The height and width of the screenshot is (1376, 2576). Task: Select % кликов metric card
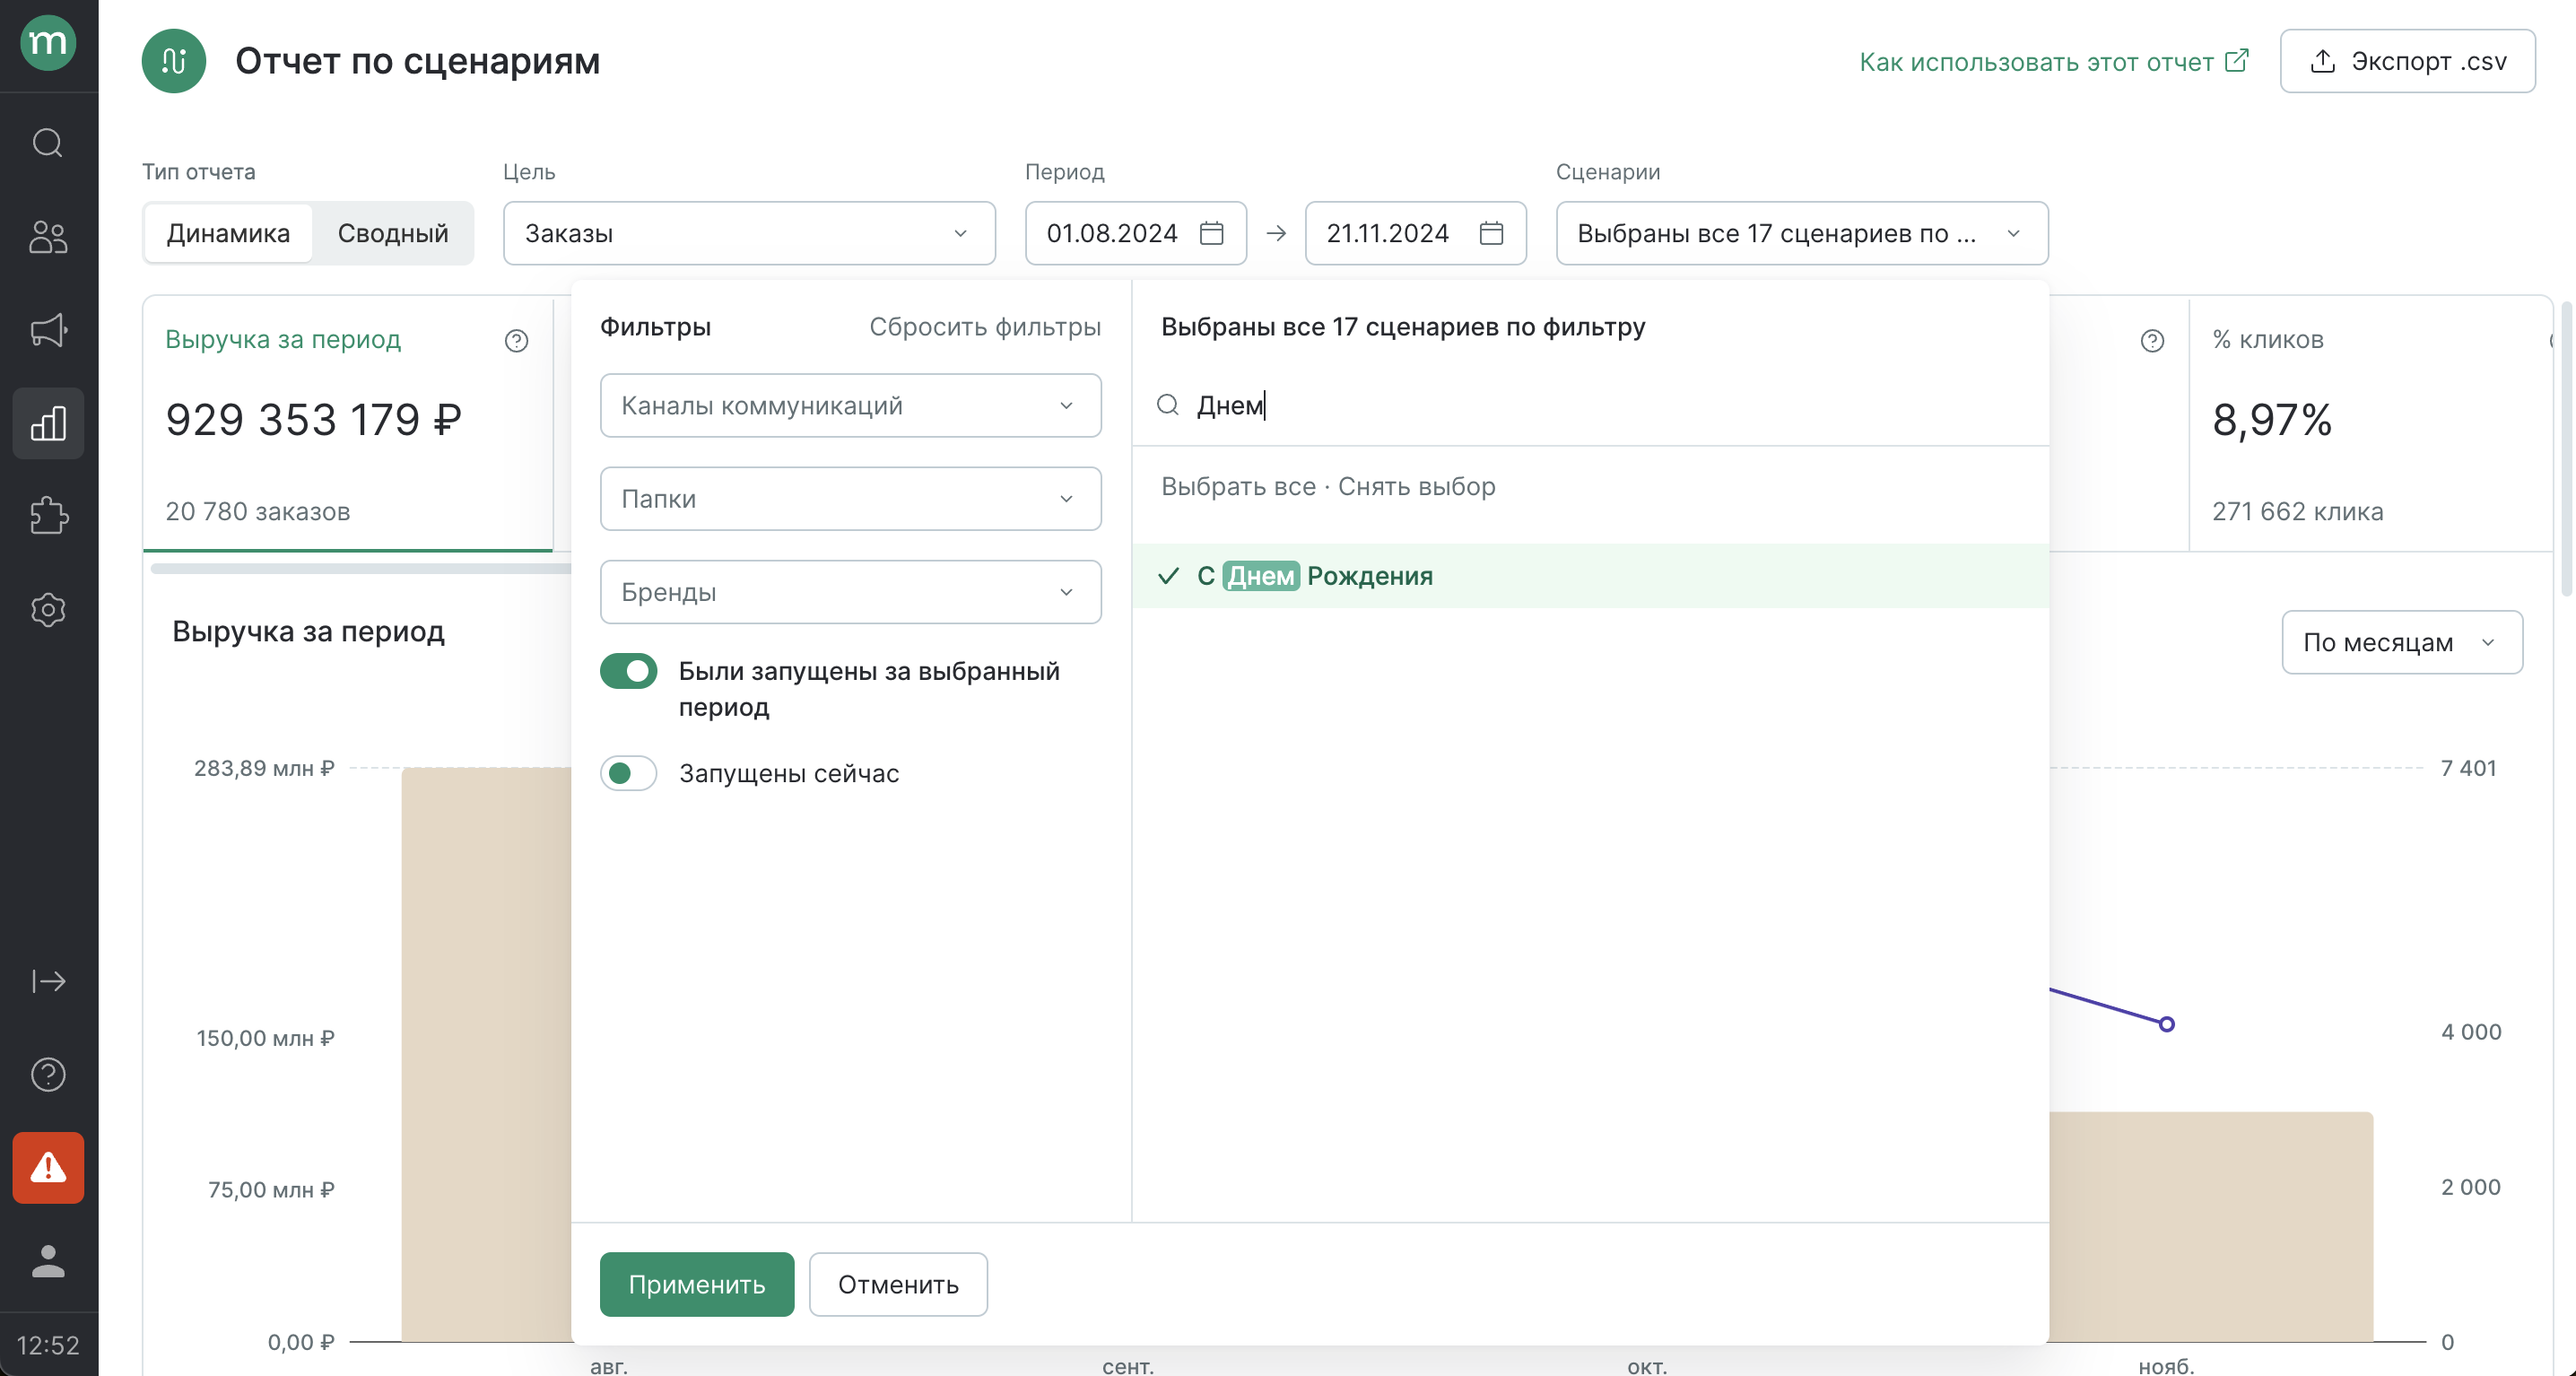[2370, 423]
